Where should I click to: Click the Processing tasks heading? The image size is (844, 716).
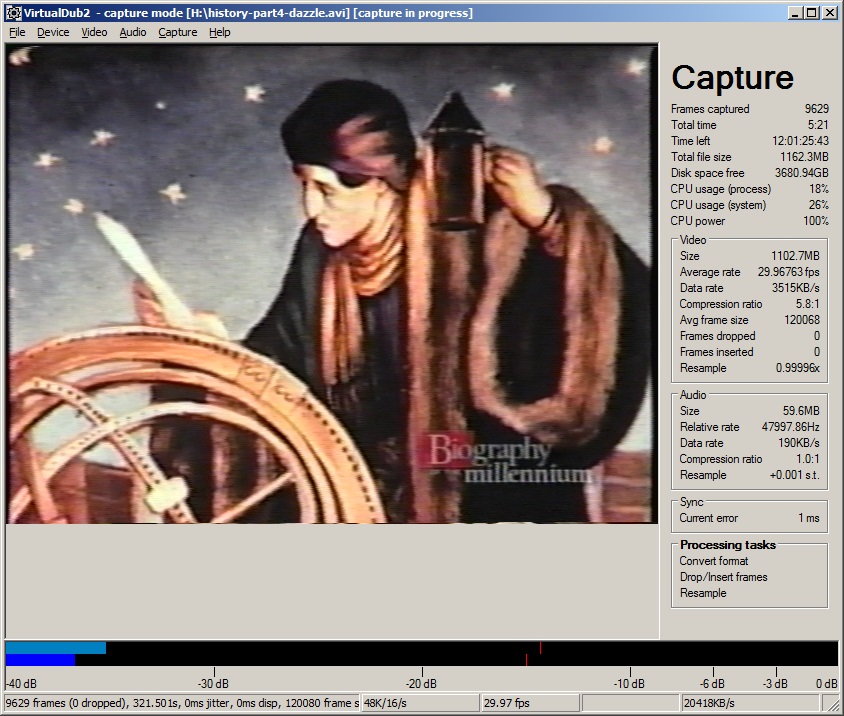(728, 545)
